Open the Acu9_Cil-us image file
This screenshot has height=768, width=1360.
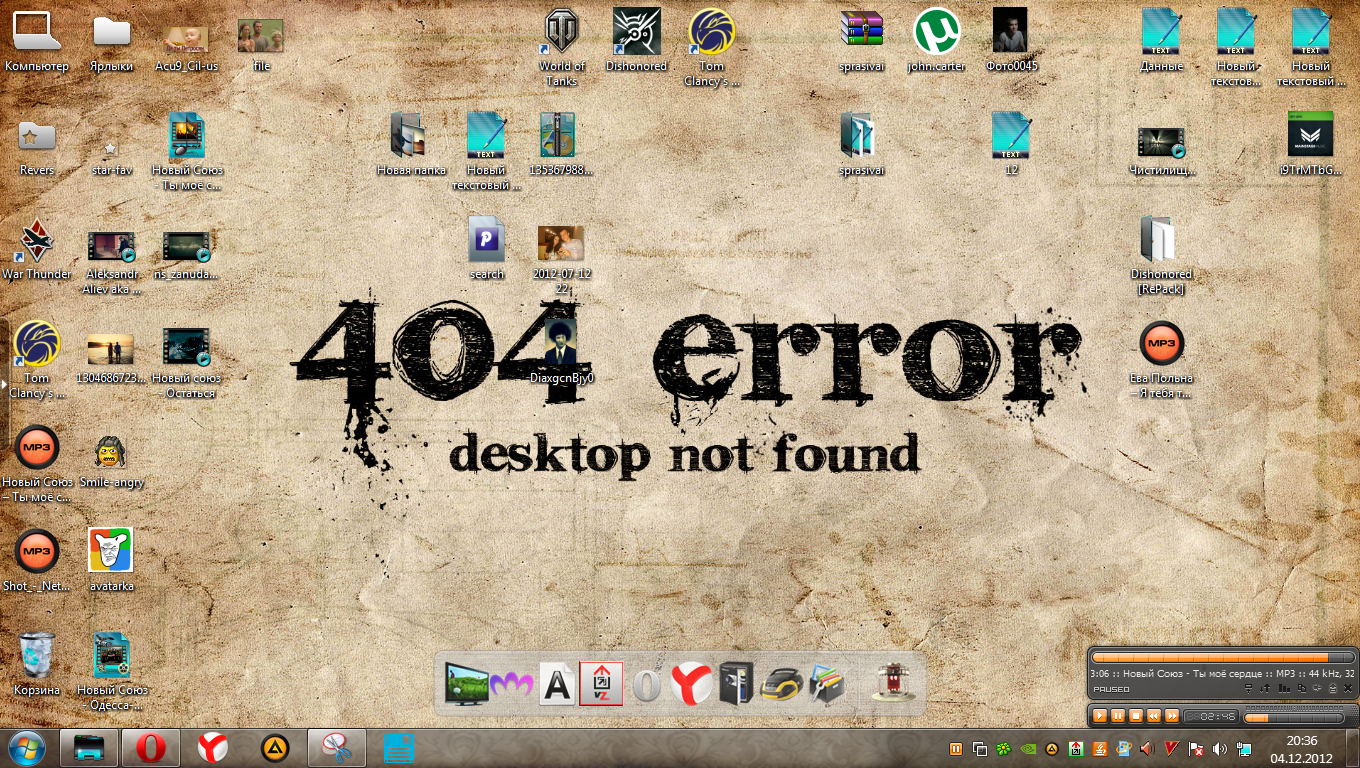187,48
